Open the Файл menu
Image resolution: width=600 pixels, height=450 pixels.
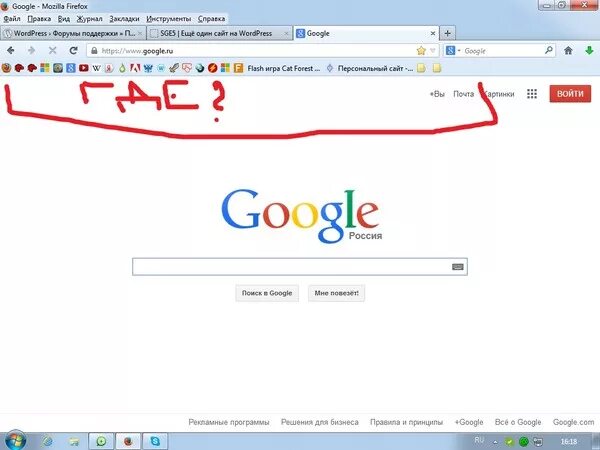tap(12, 19)
